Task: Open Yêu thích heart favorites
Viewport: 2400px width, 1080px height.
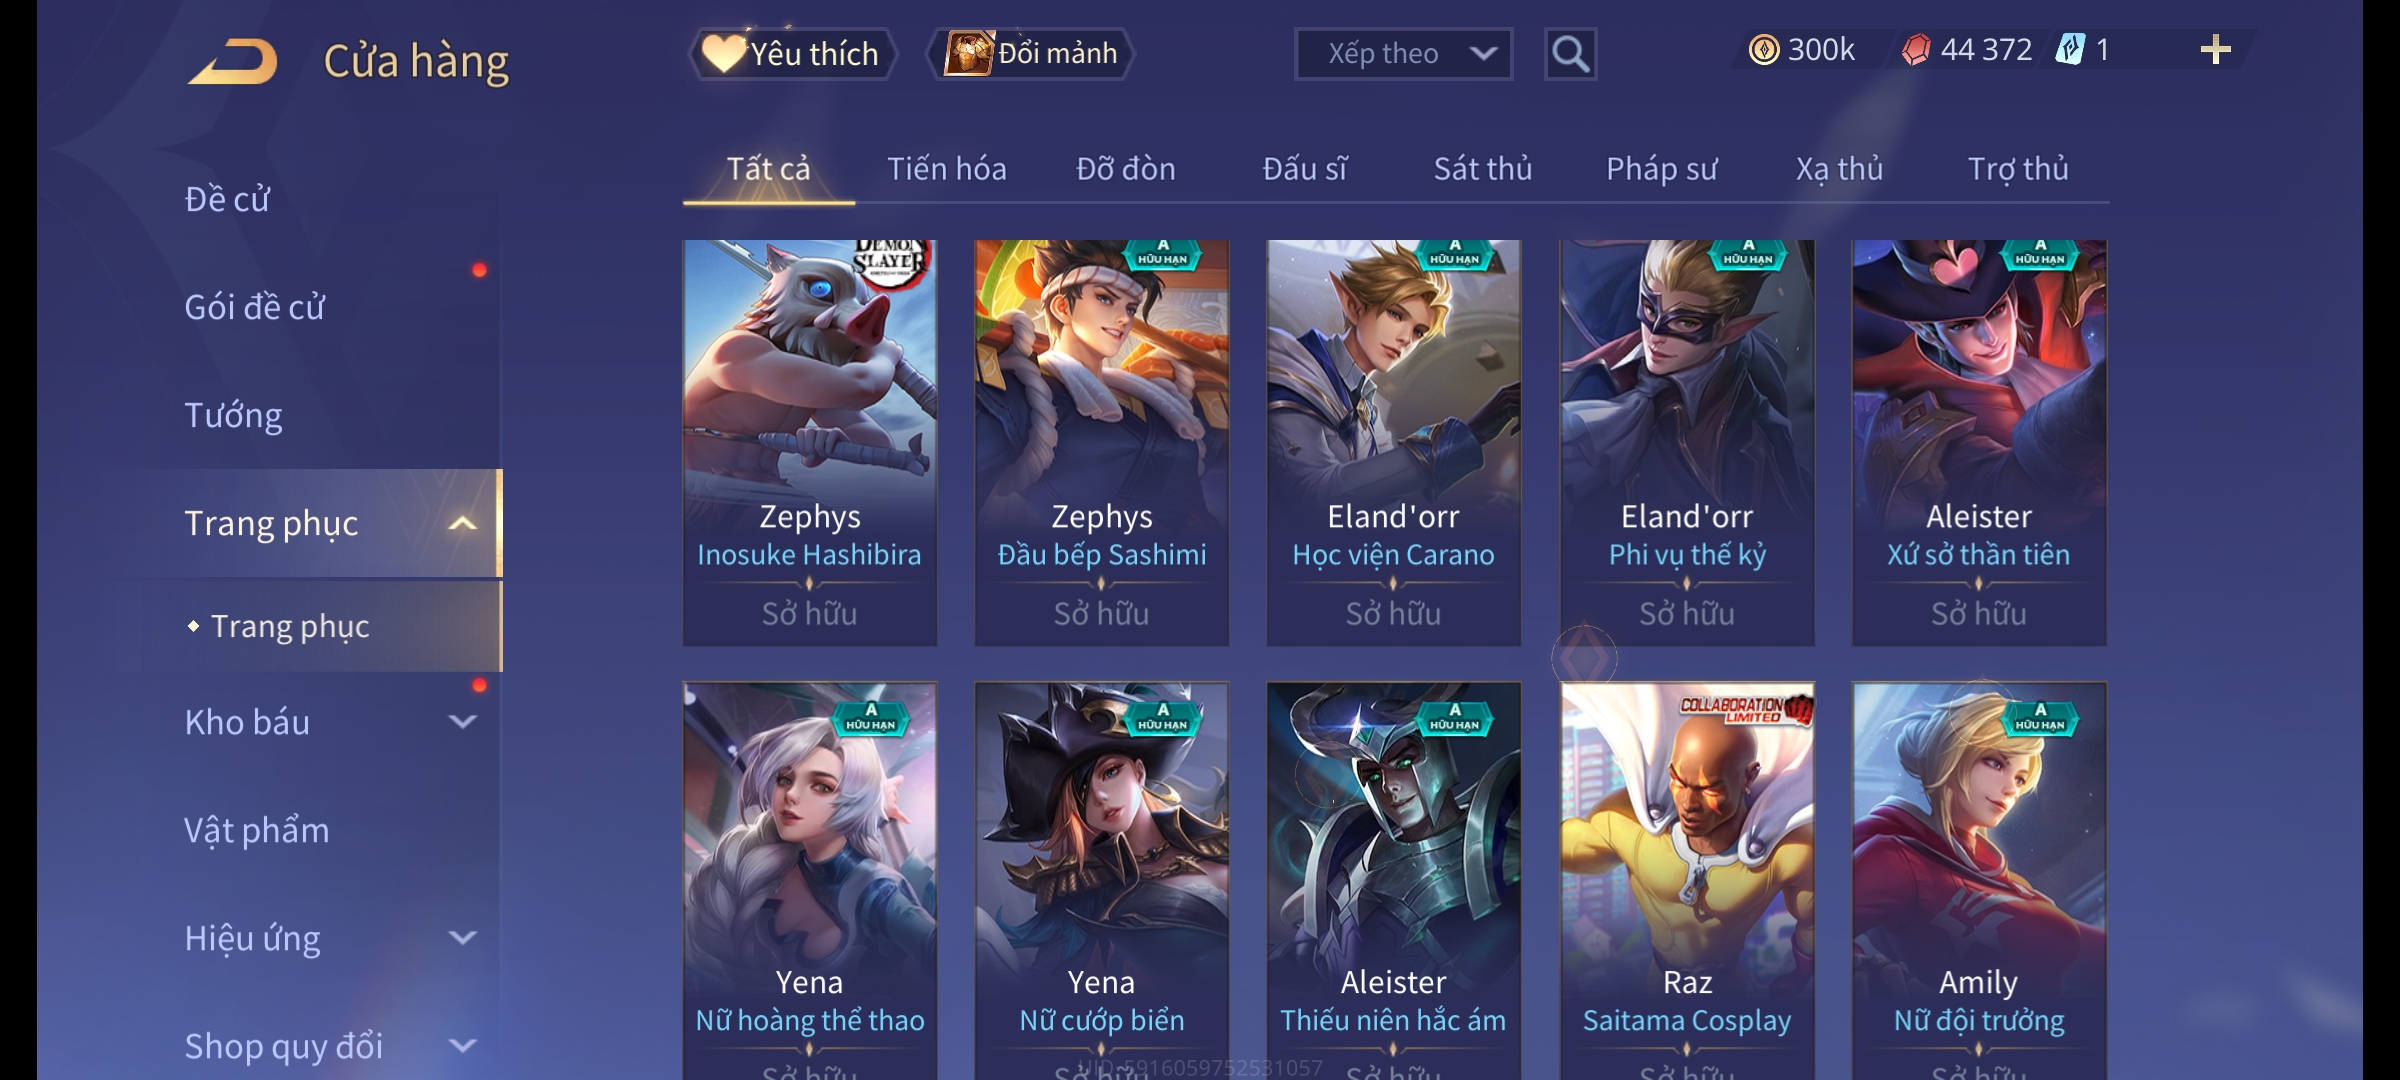Action: [791, 54]
